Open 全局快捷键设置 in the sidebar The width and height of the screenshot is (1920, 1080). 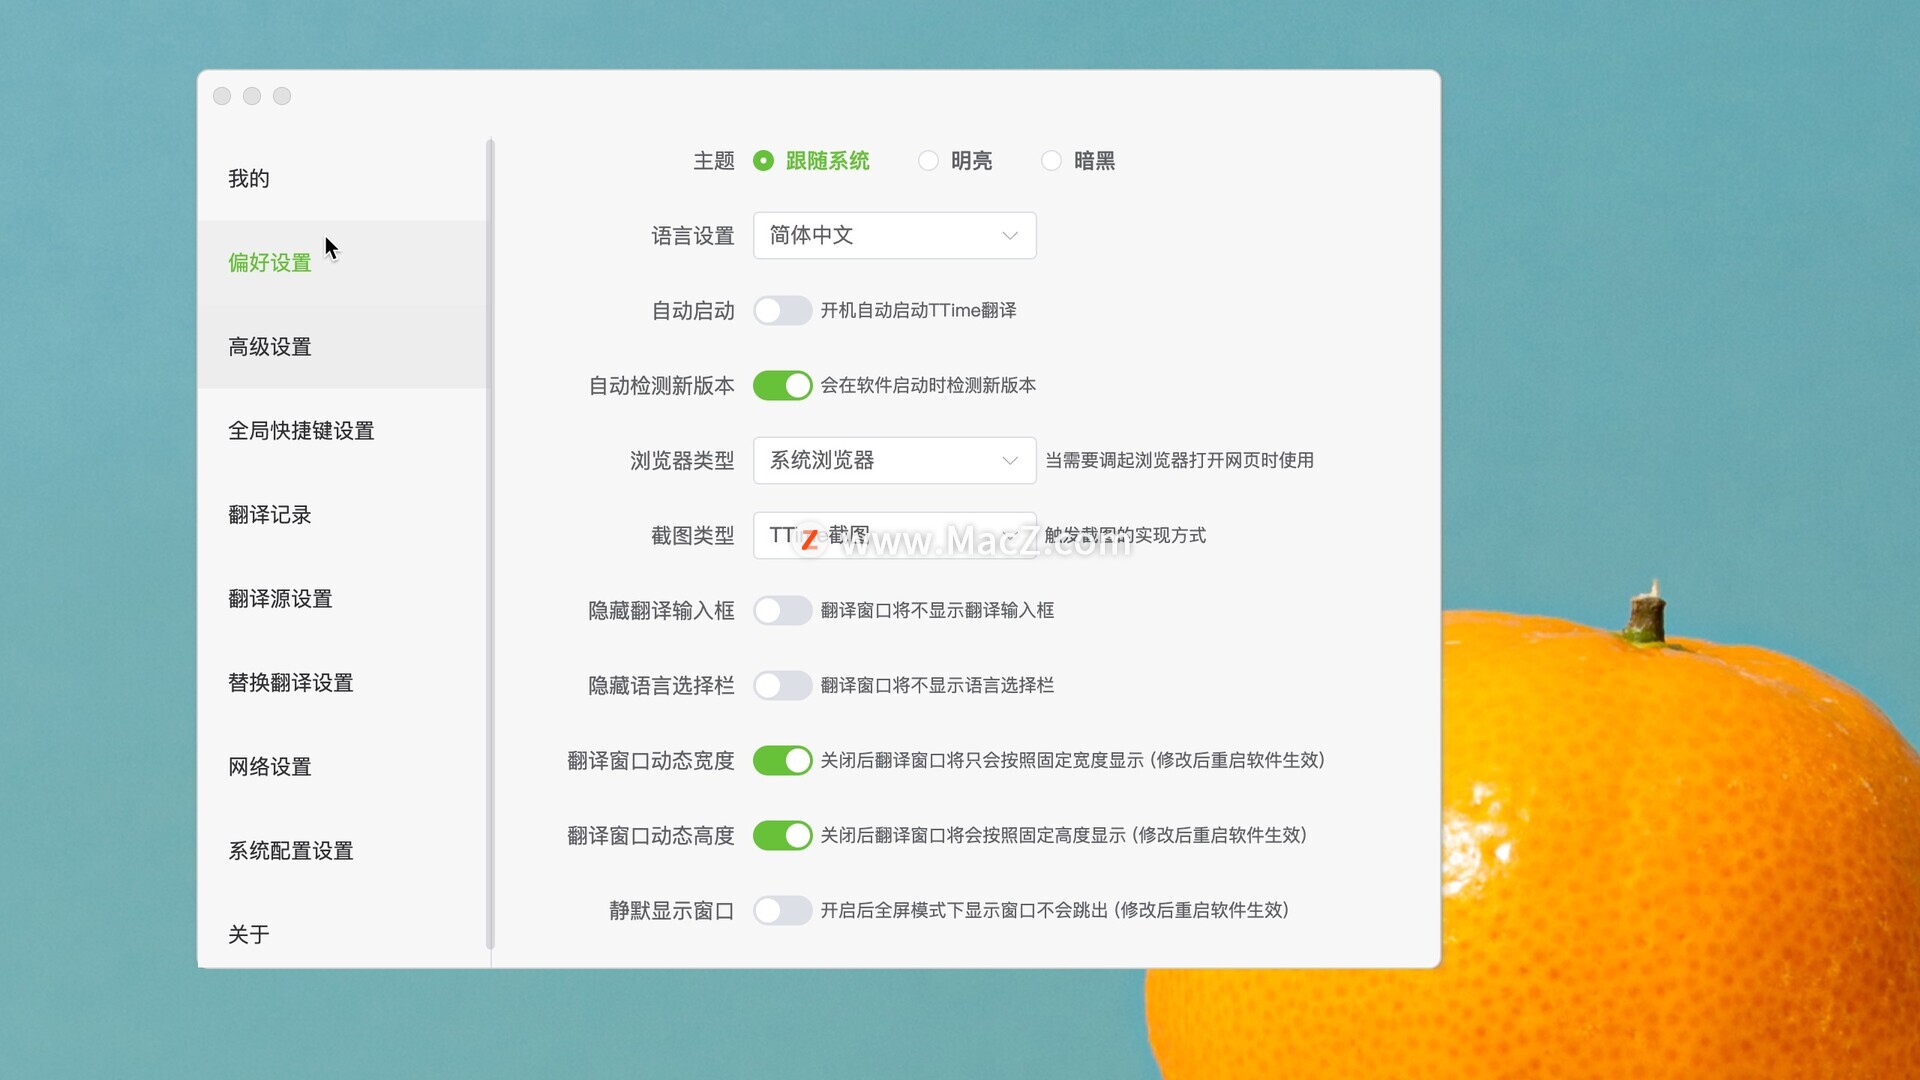pyautogui.click(x=342, y=430)
